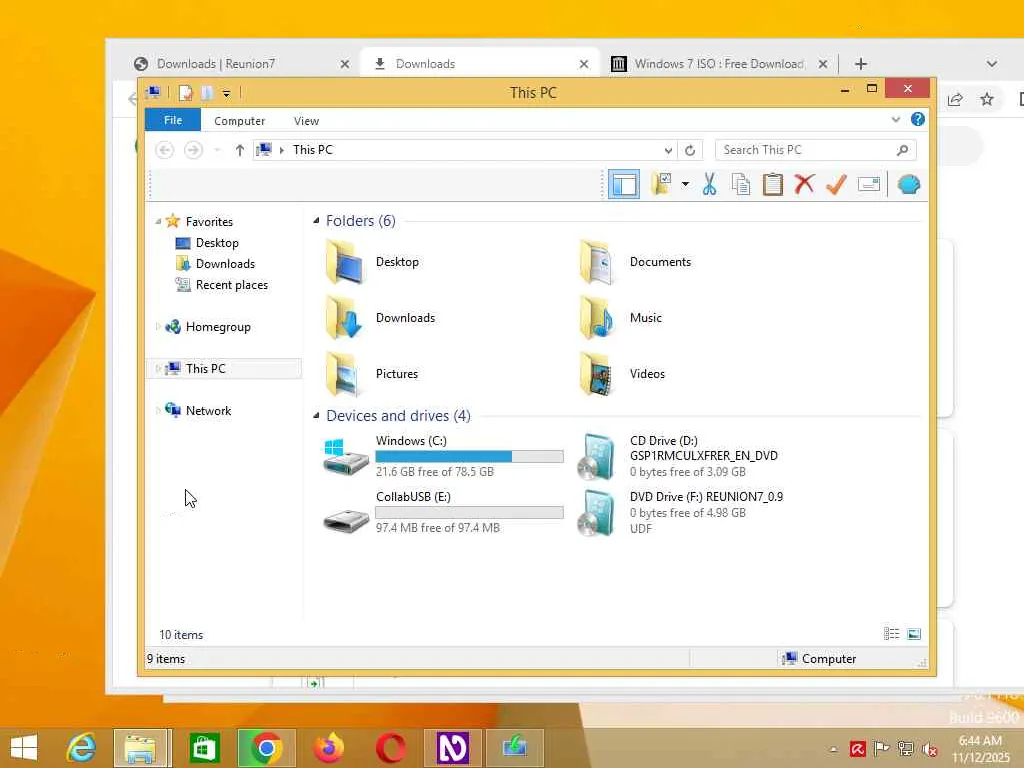Screen dimensions: 1024x768
Task: Click the search magnifier icon in Search This PC
Action: pyautogui.click(x=903, y=150)
